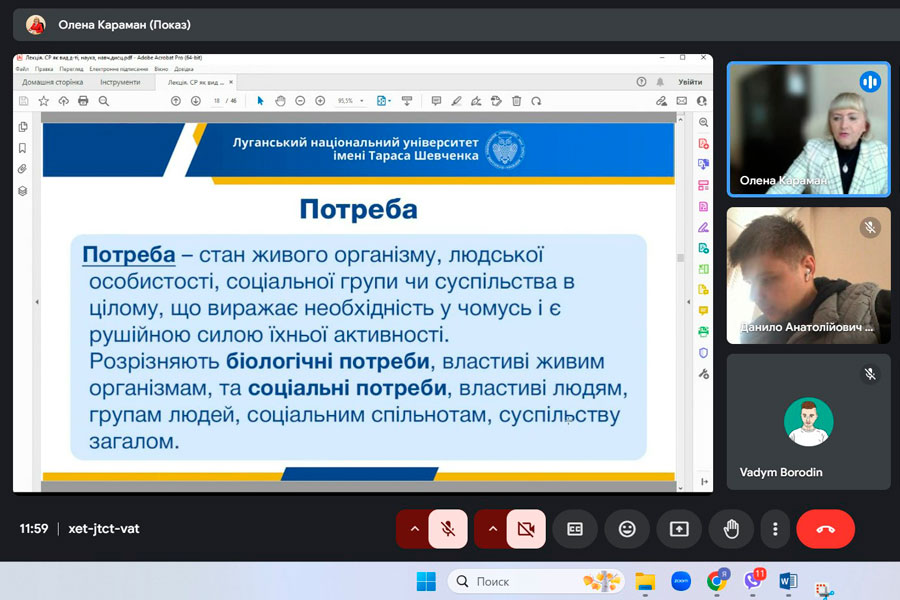Open layers panel icon
Image resolution: width=900 pixels, height=600 pixels.
(23, 191)
